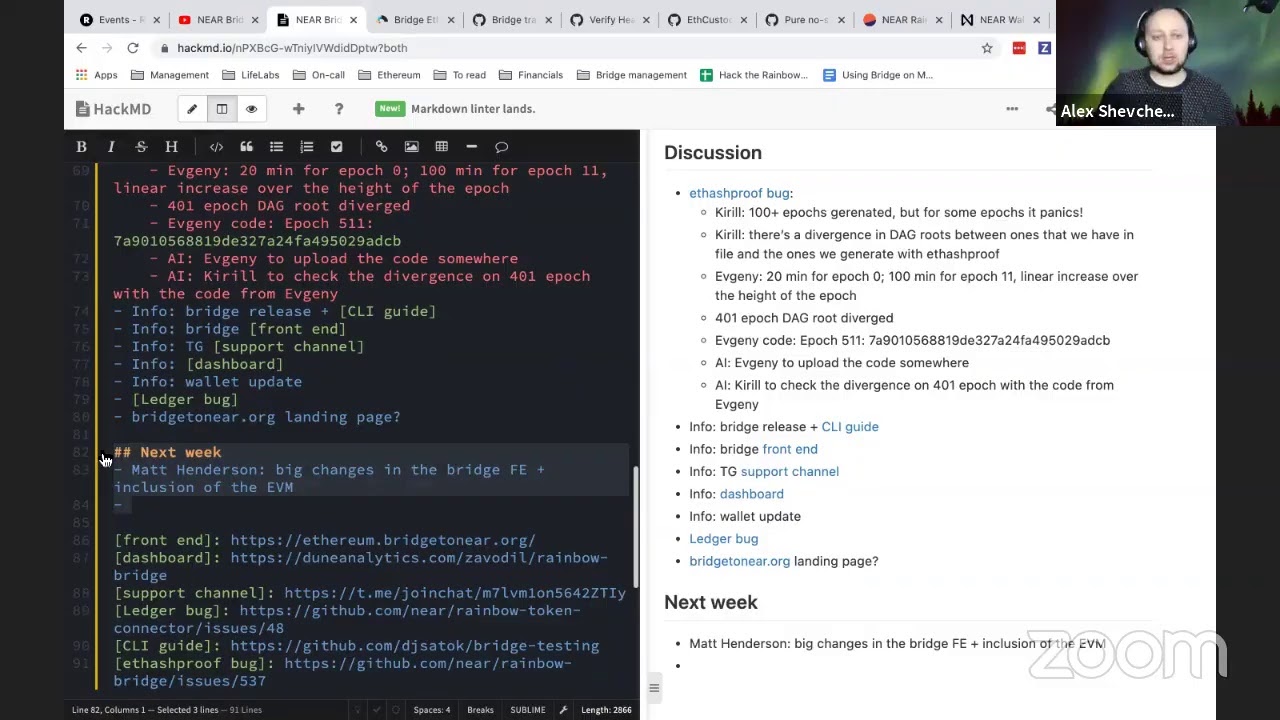Change the Spaces: 4 indentation setting
Screen dimensions: 1280x720
pyautogui.click(x=432, y=710)
